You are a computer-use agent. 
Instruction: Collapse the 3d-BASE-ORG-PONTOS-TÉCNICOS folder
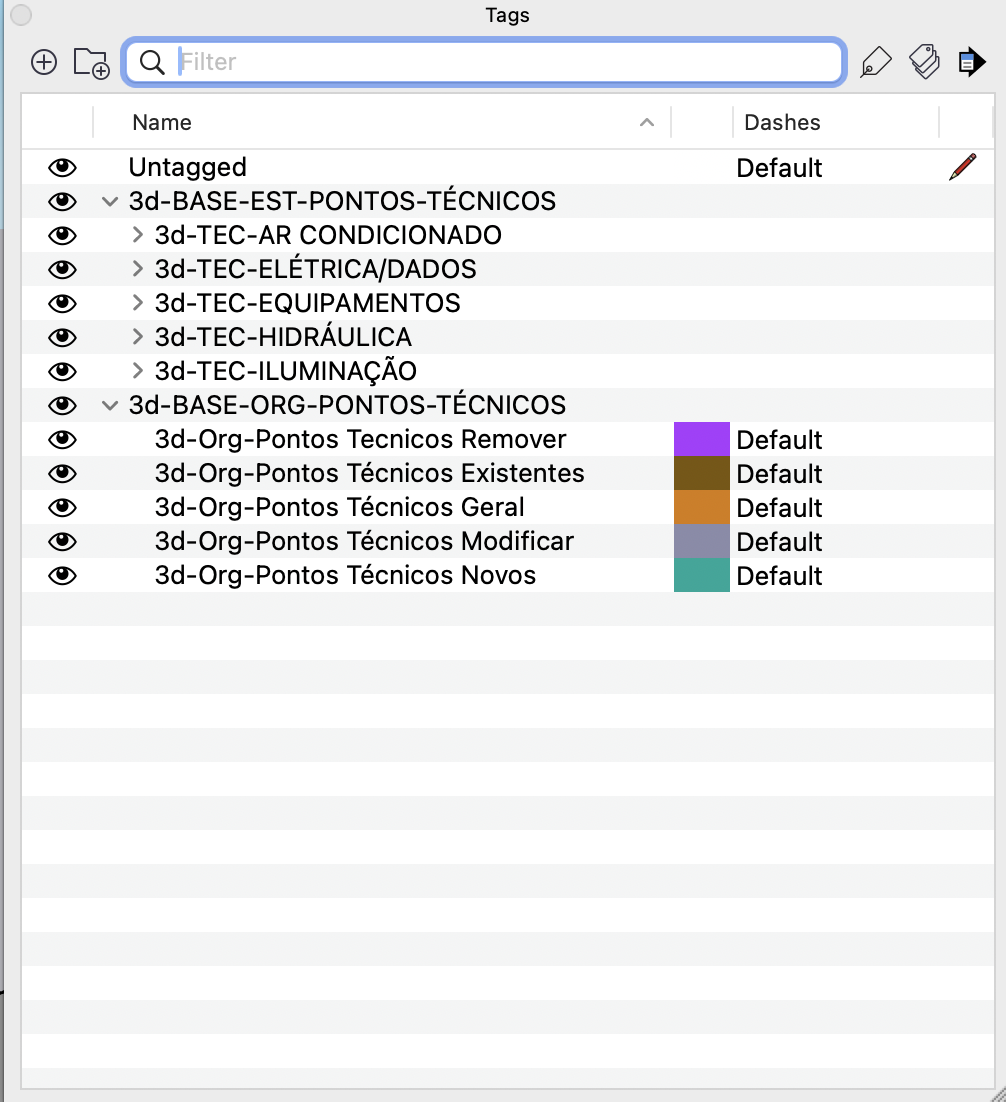pos(110,406)
